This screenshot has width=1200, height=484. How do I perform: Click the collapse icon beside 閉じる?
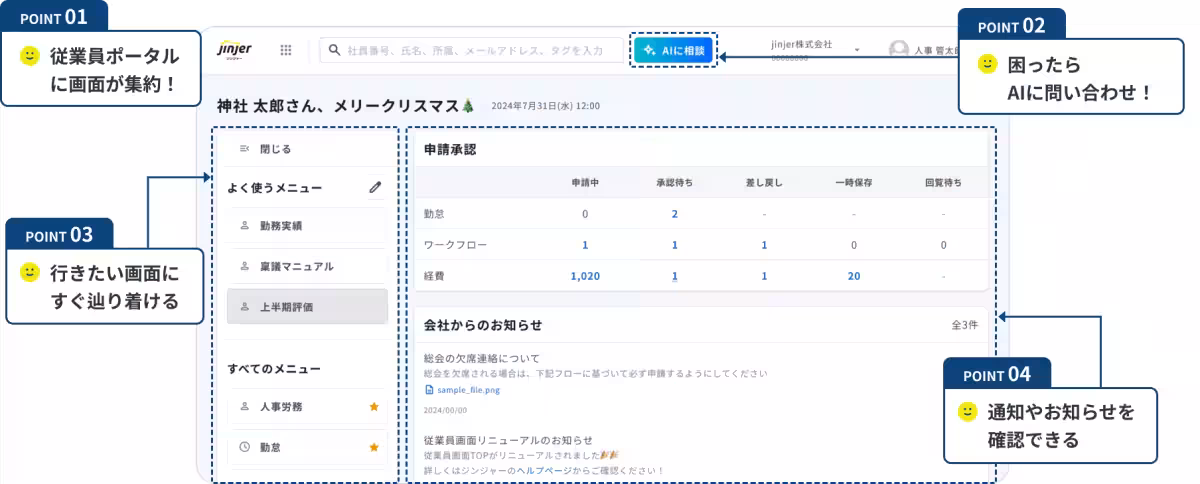[244, 149]
